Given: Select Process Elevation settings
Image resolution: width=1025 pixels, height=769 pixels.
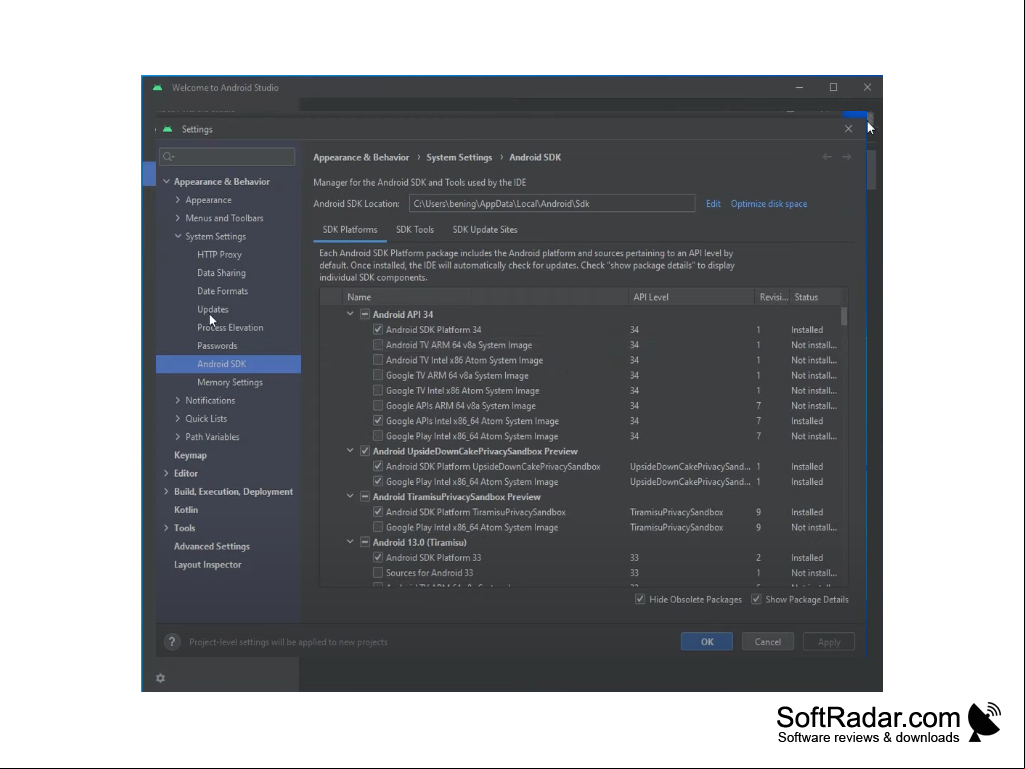Looking at the screenshot, I should click(x=228, y=328).
